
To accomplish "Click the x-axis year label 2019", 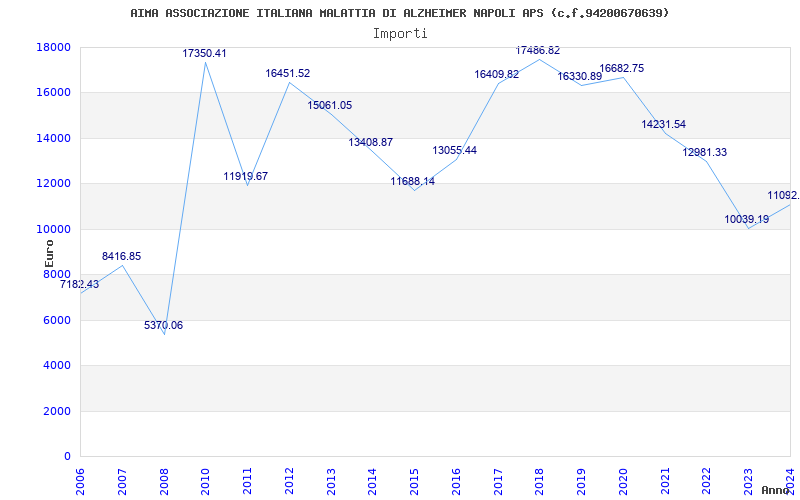I will click(x=582, y=482).
